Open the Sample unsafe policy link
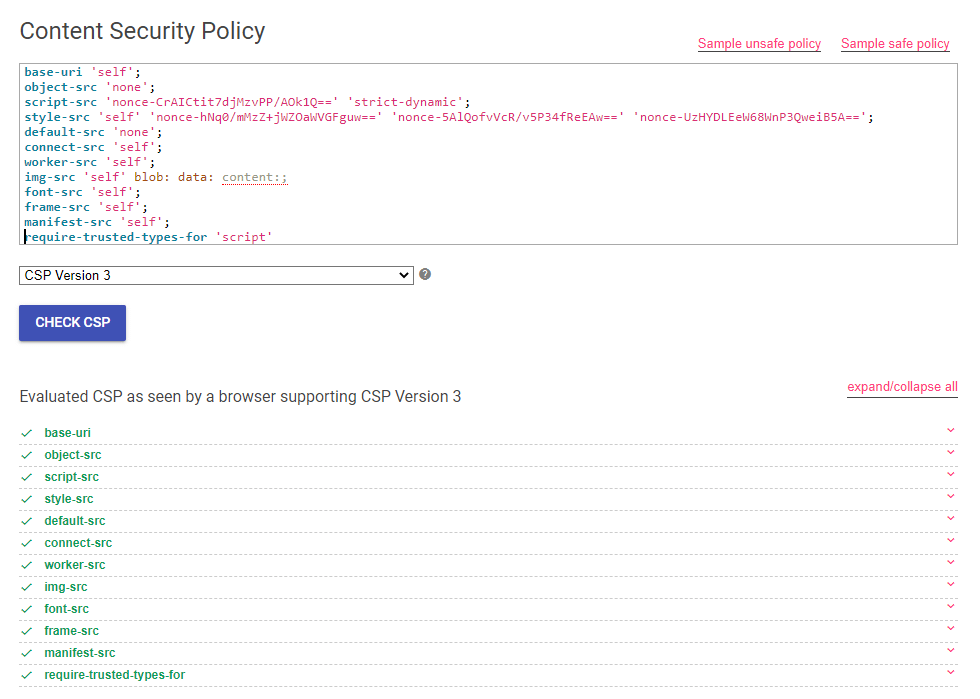 pyautogui.click(x=759, y=43)
